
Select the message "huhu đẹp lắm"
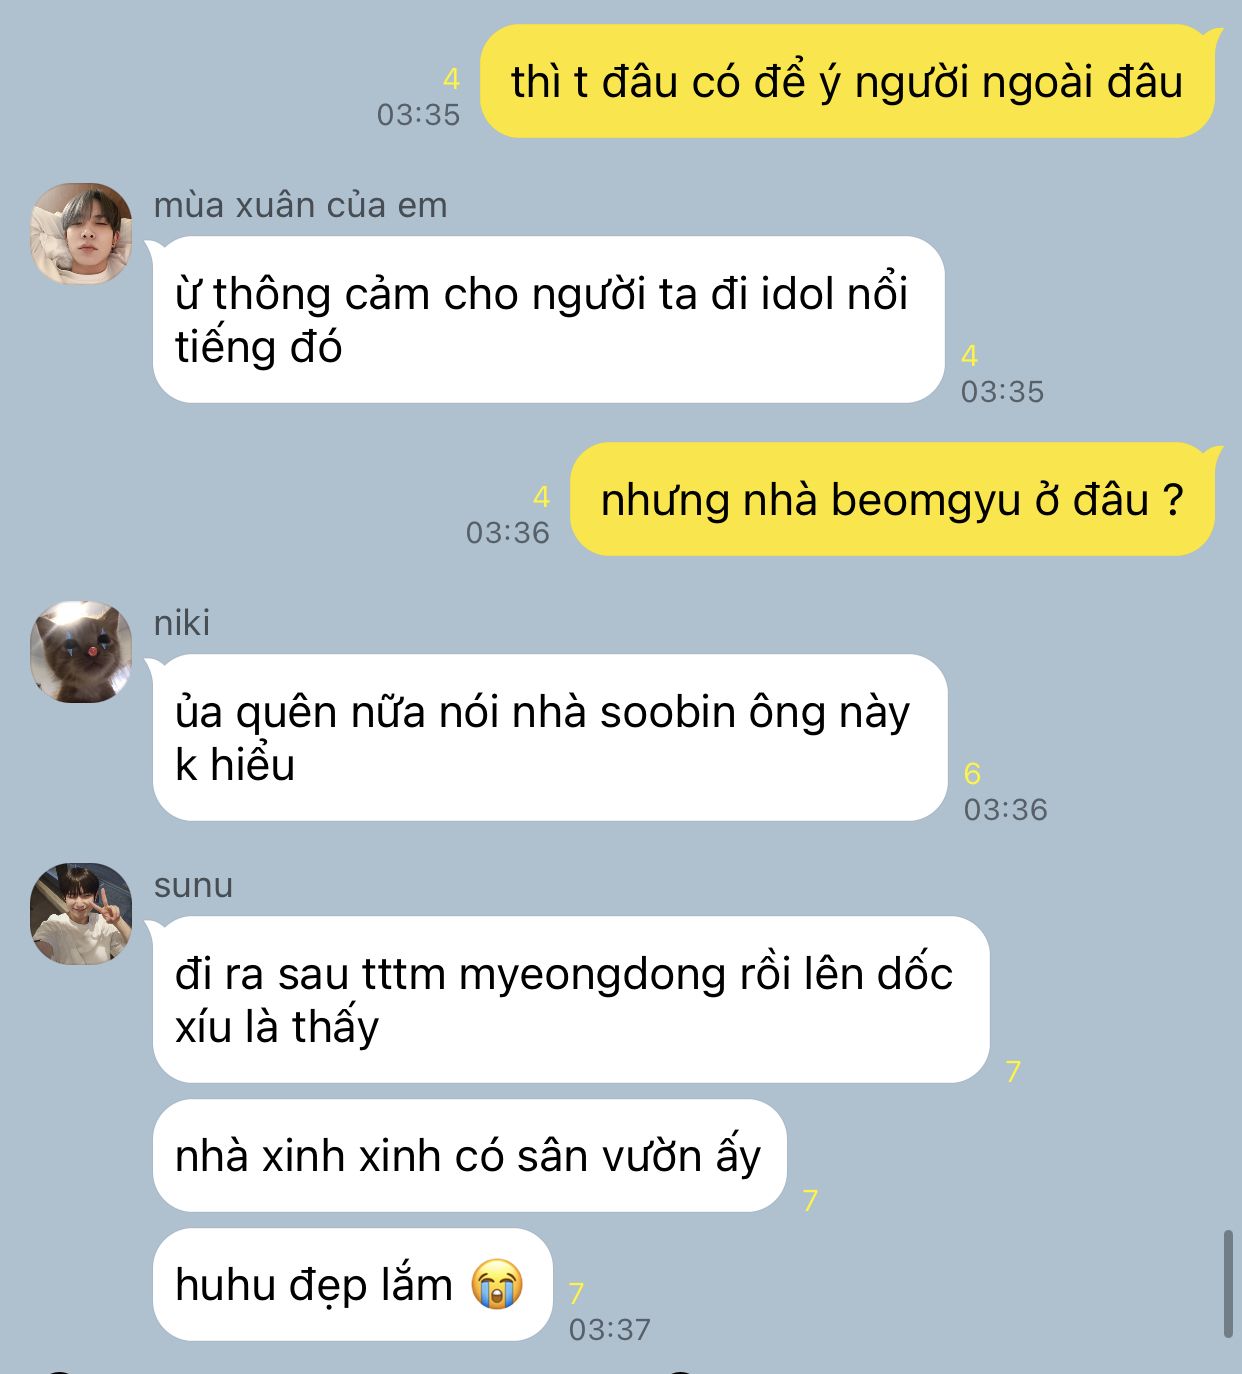[x=353, y=1284]
